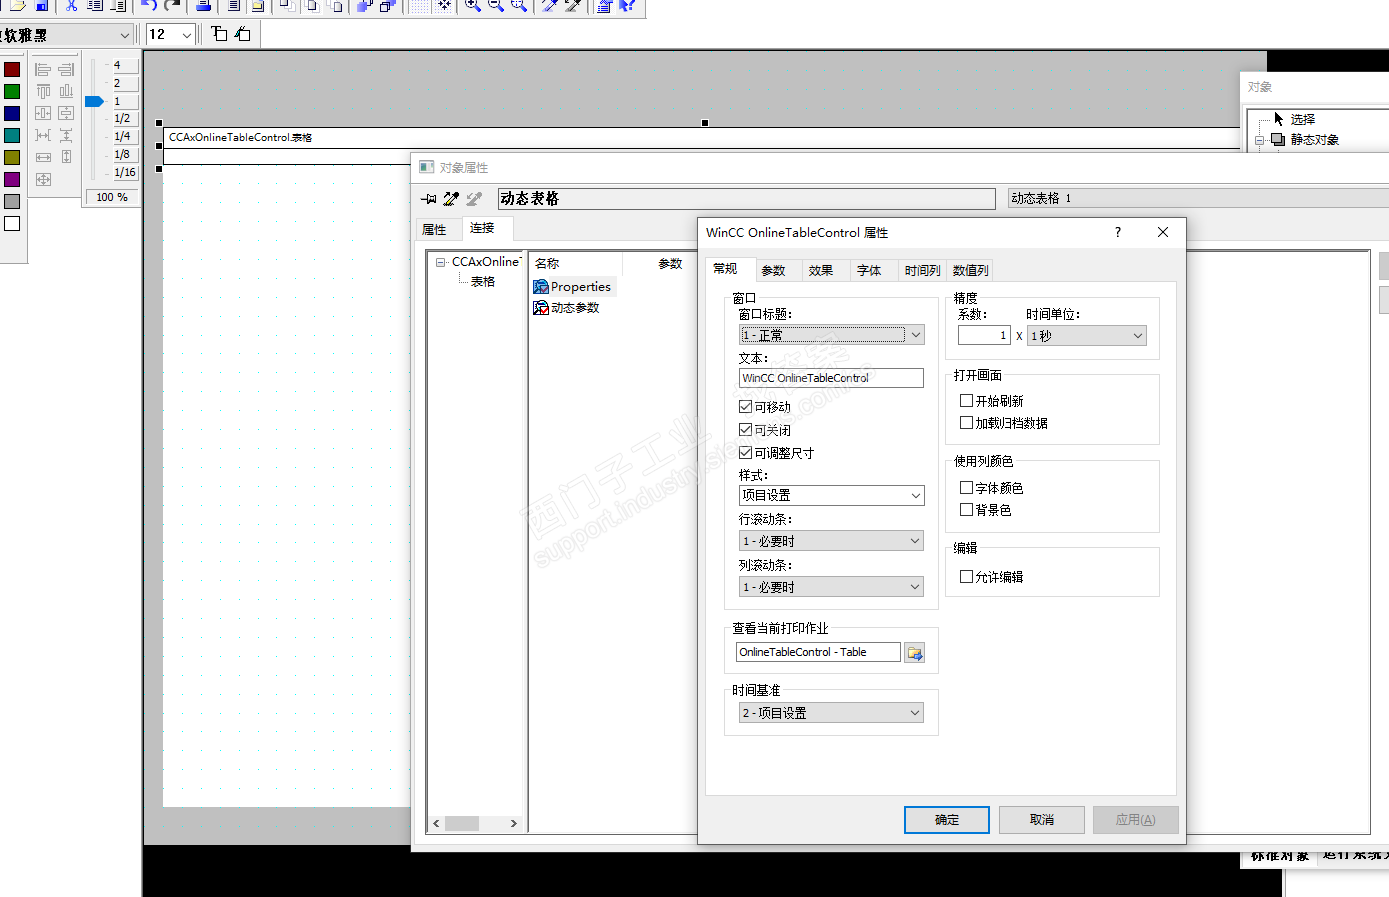Click the redo arrow in top toolbar

click(172, 5)
